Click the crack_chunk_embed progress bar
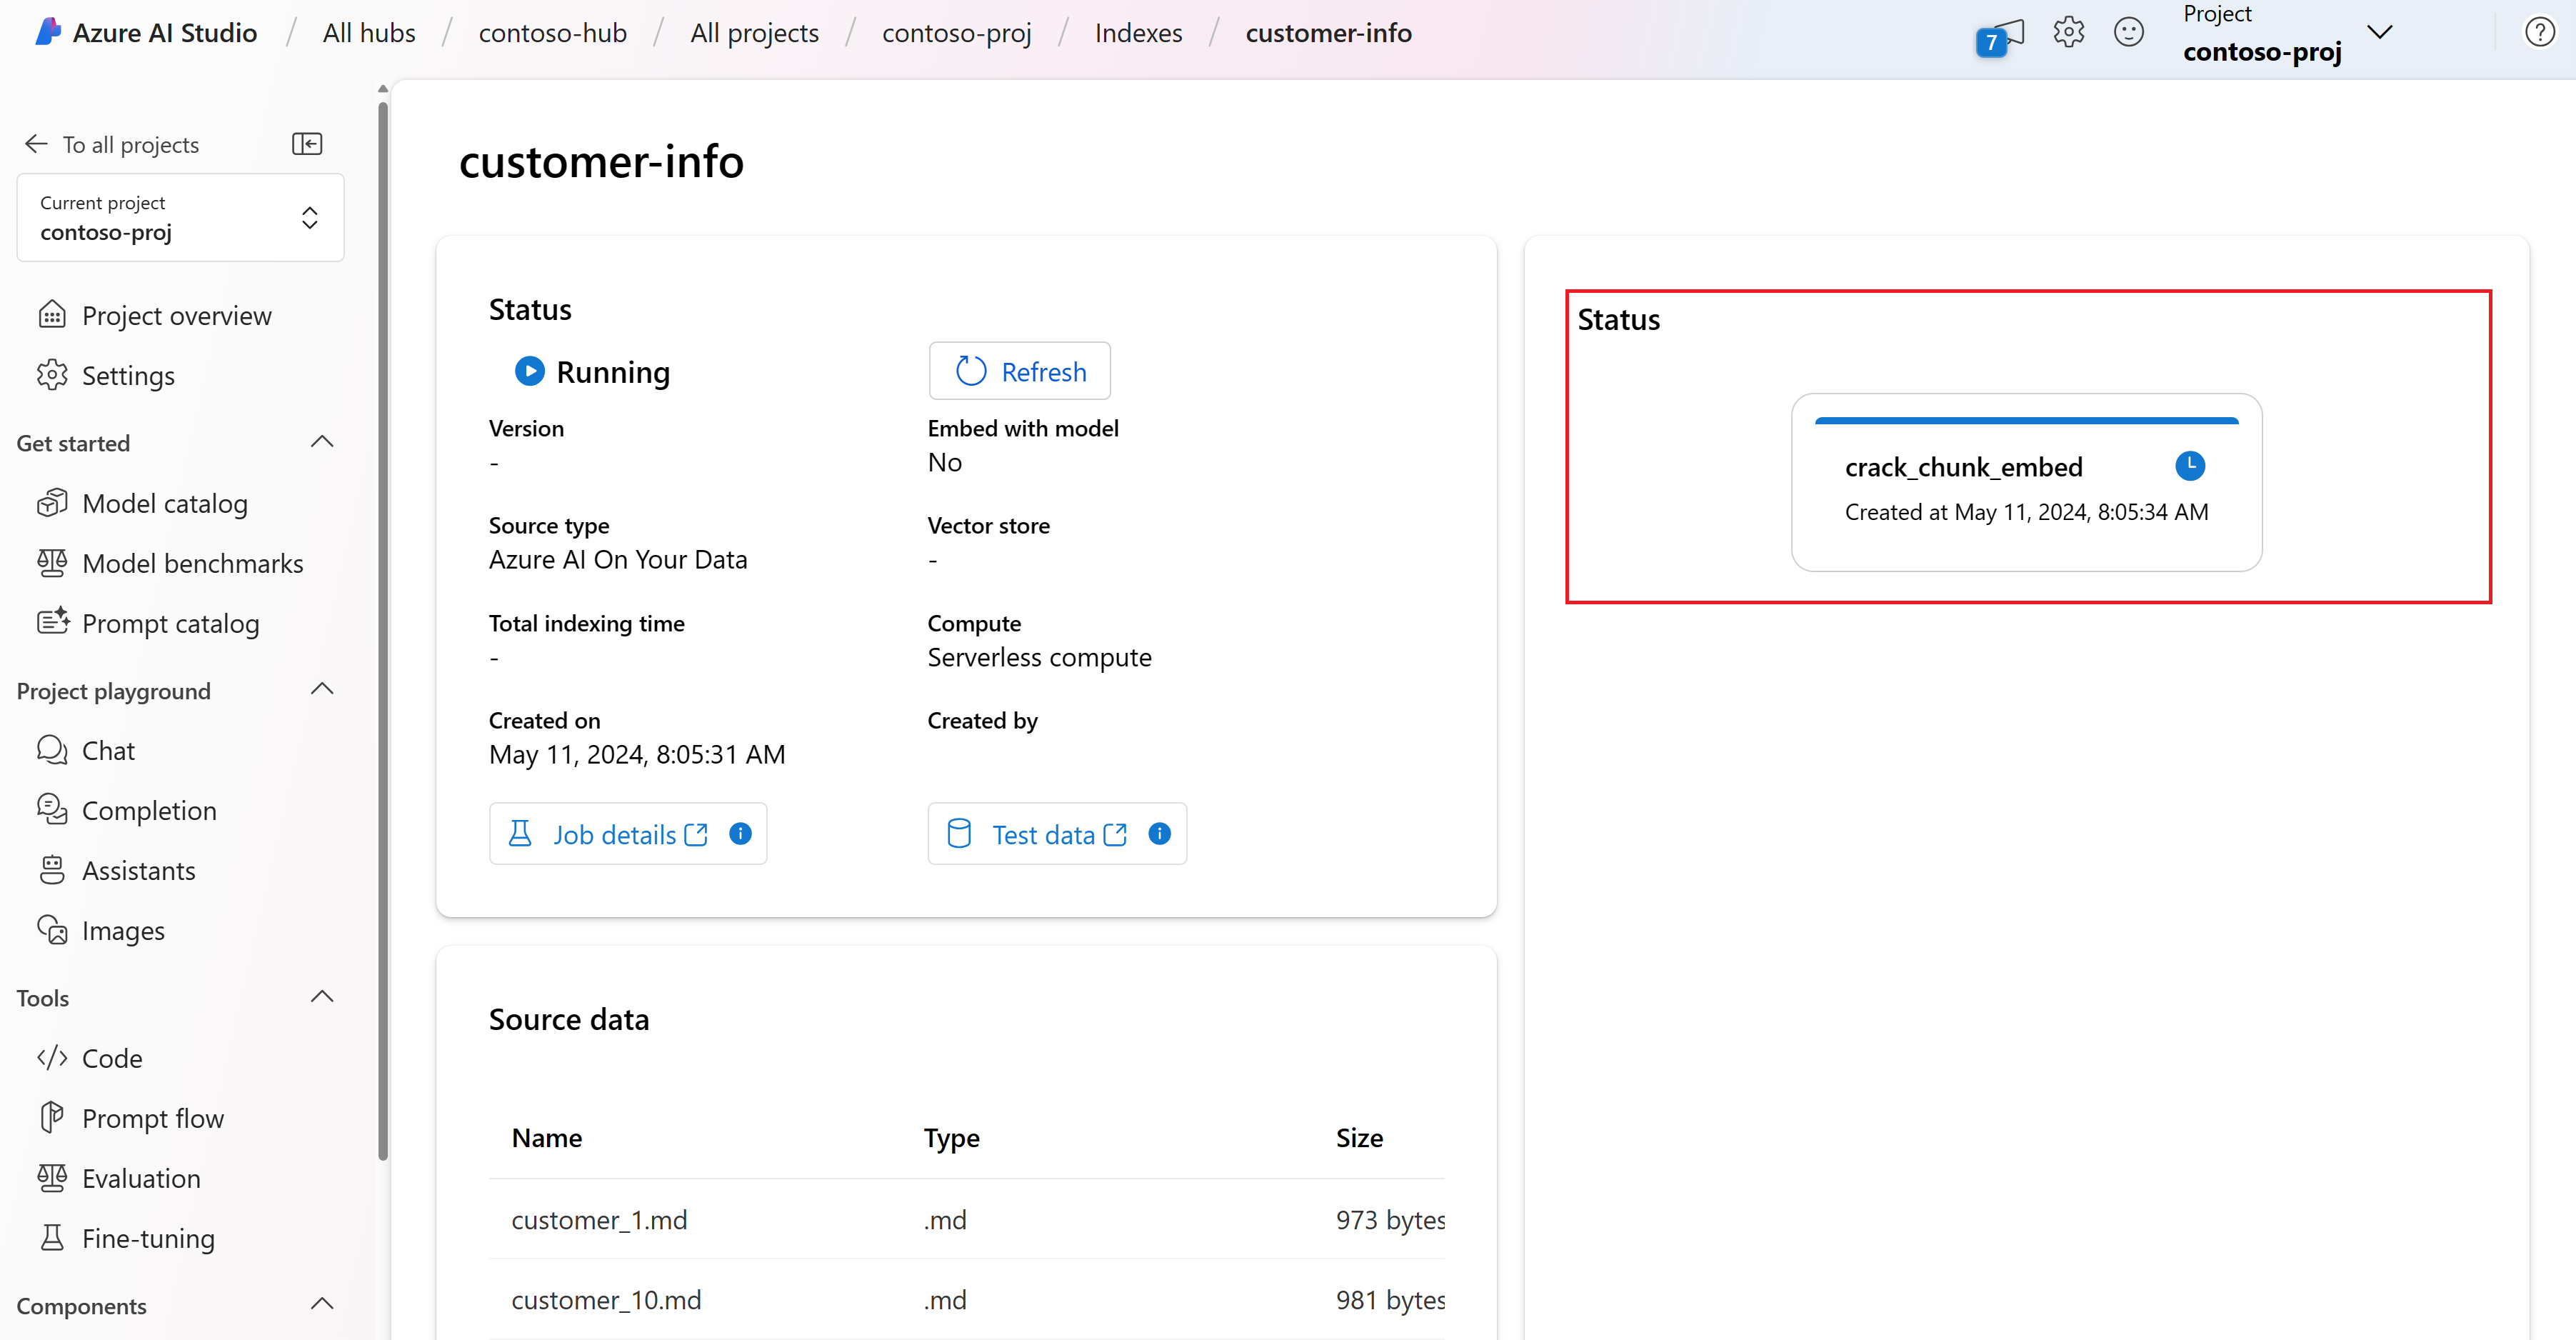Image resolution: width=2576 pixels, height=1340 pixels. coord(2026,421)
